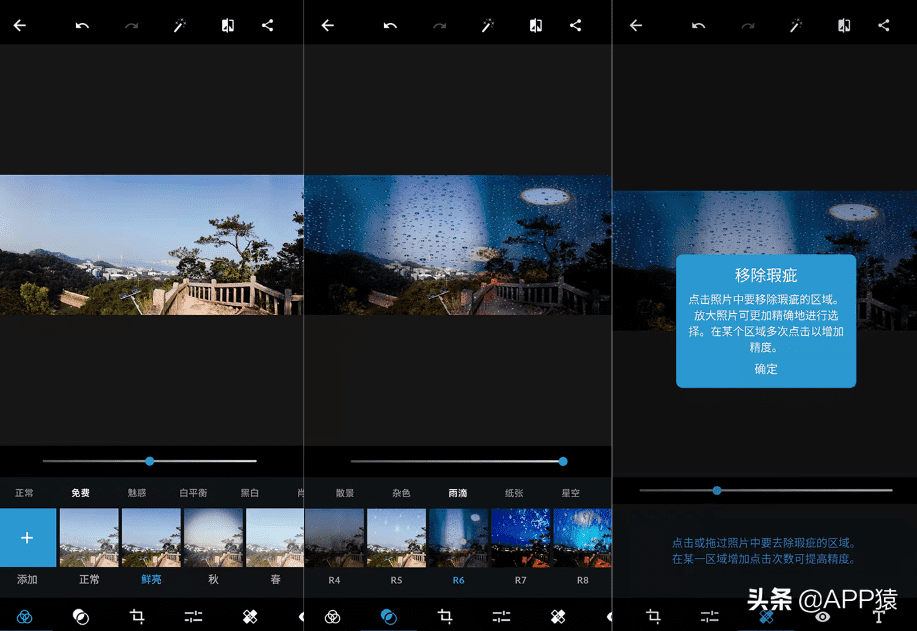The height and width of the screenshot is (631, 917).
Task: Tap the landscape photo in left panel
Action: (151, 245)
